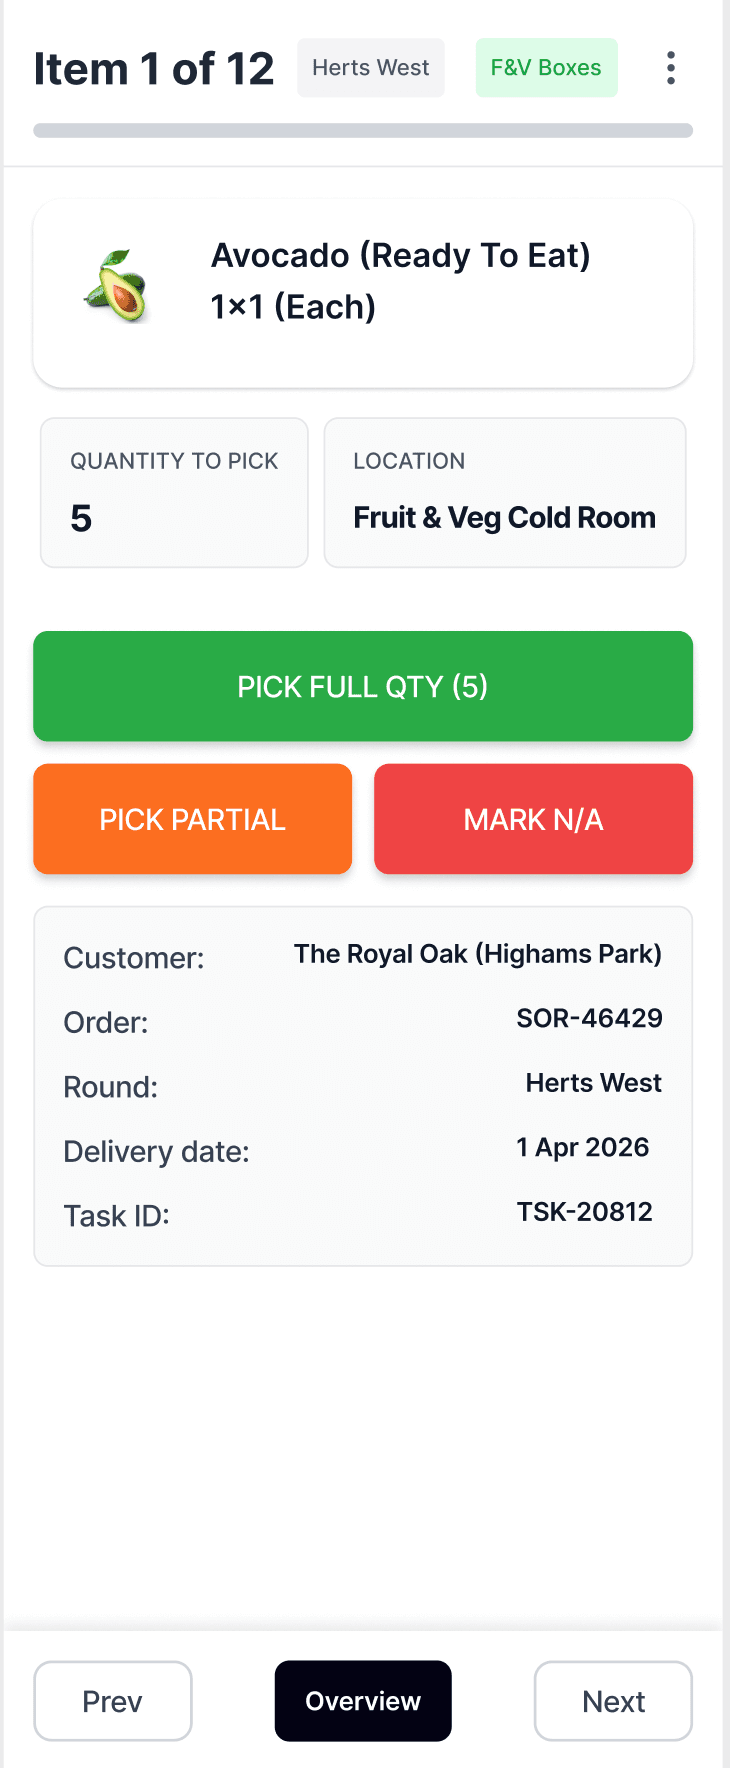Viewport: 730px width, 1768px height.
Task: Tap the Task ID TSK-20812
Action: click(x=584, y=1212)
